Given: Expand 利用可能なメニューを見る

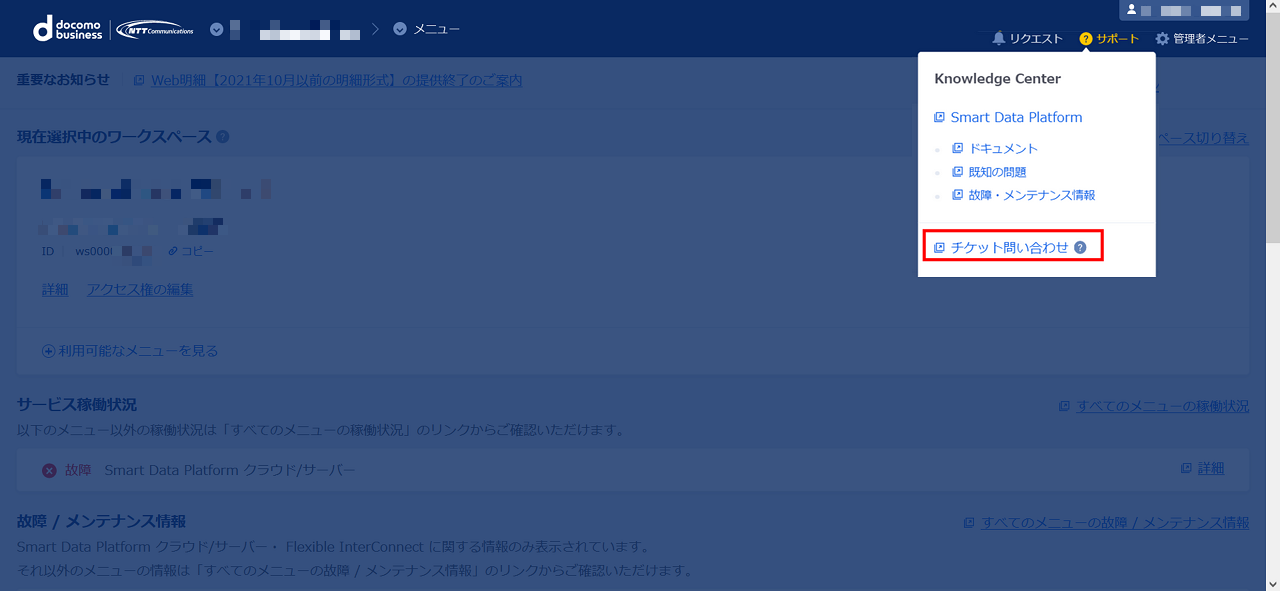Looking at the screenshot, I should [130, 351].
